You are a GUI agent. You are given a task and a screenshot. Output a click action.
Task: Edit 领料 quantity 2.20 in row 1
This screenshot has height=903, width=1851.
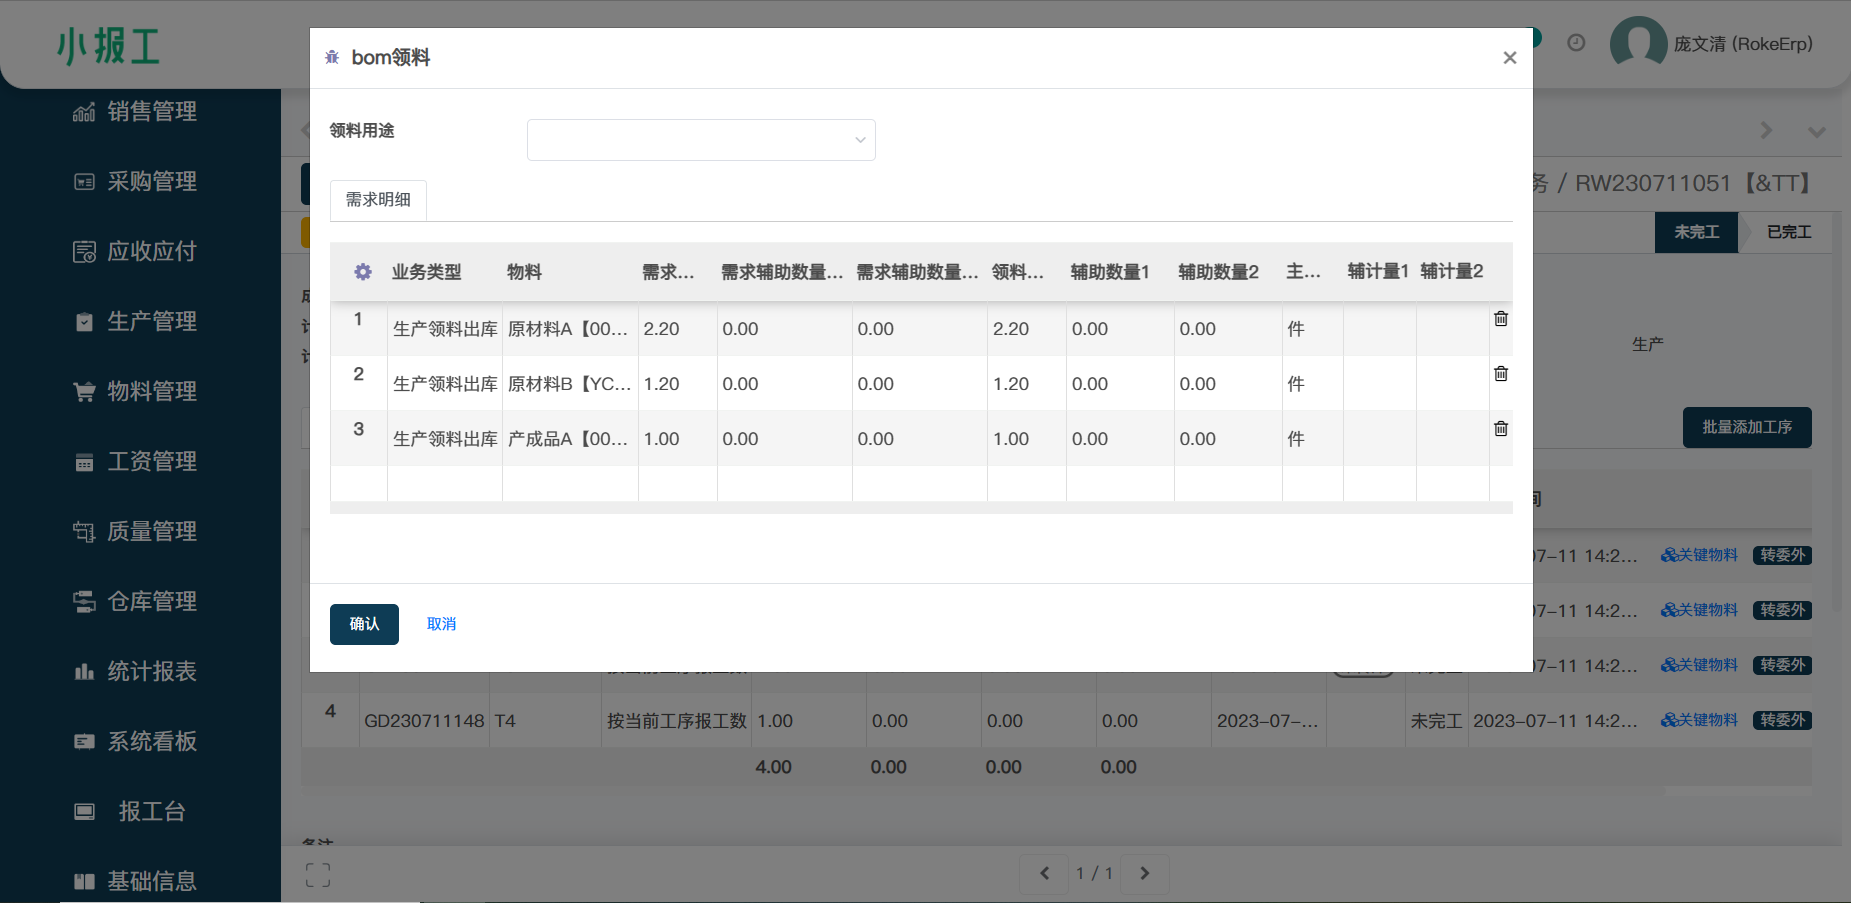(1024, 329)
